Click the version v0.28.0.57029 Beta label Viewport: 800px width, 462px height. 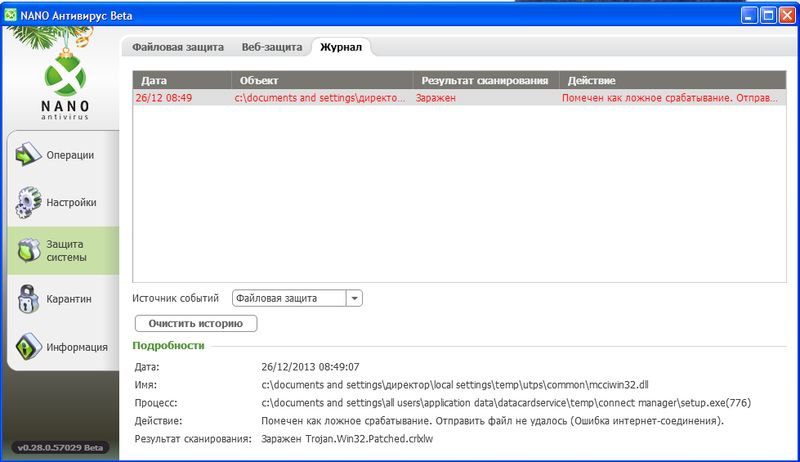point(61,446)
